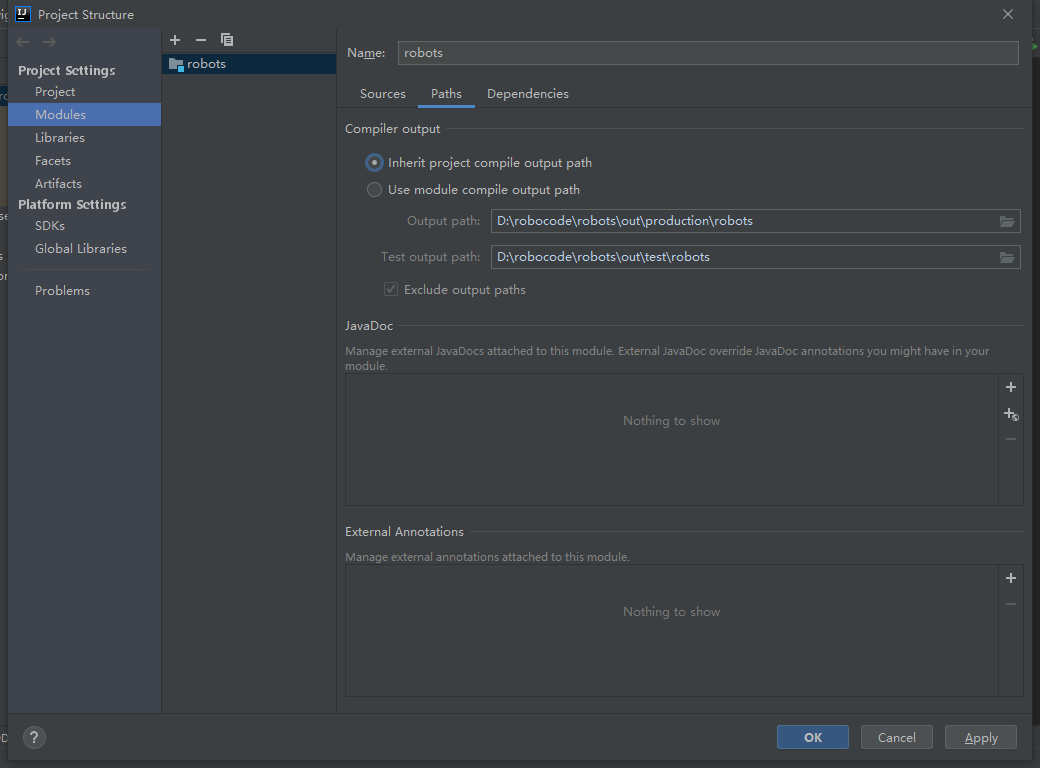Select the robots module in list
Screen dimensions: 1040x768
[x=249, y=64]
